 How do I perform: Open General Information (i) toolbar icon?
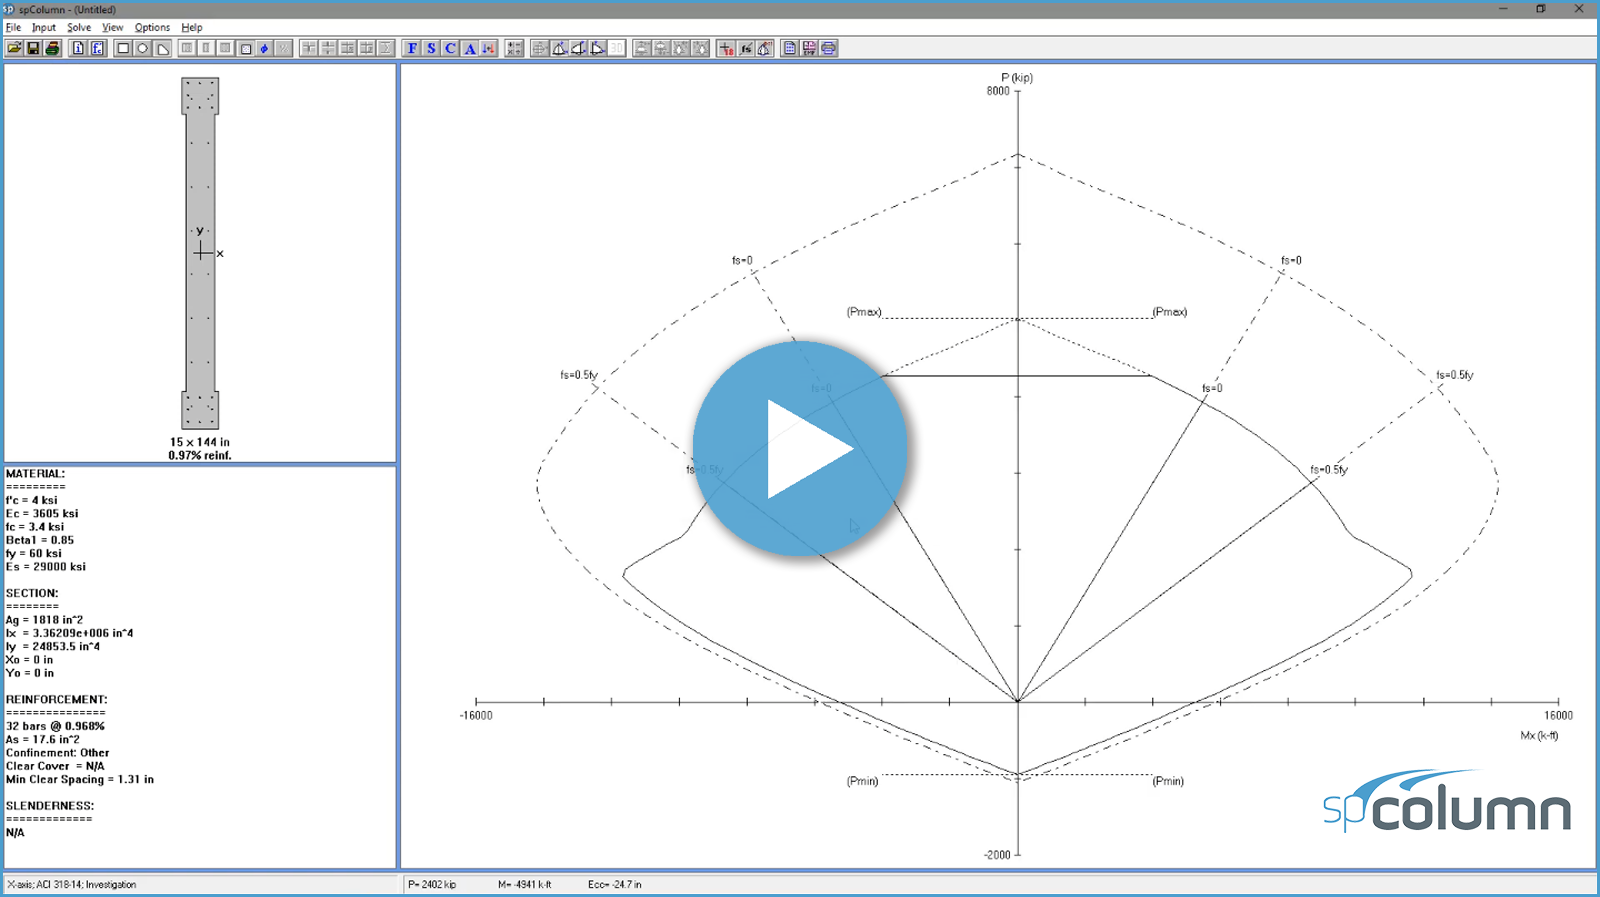(78, 48)
